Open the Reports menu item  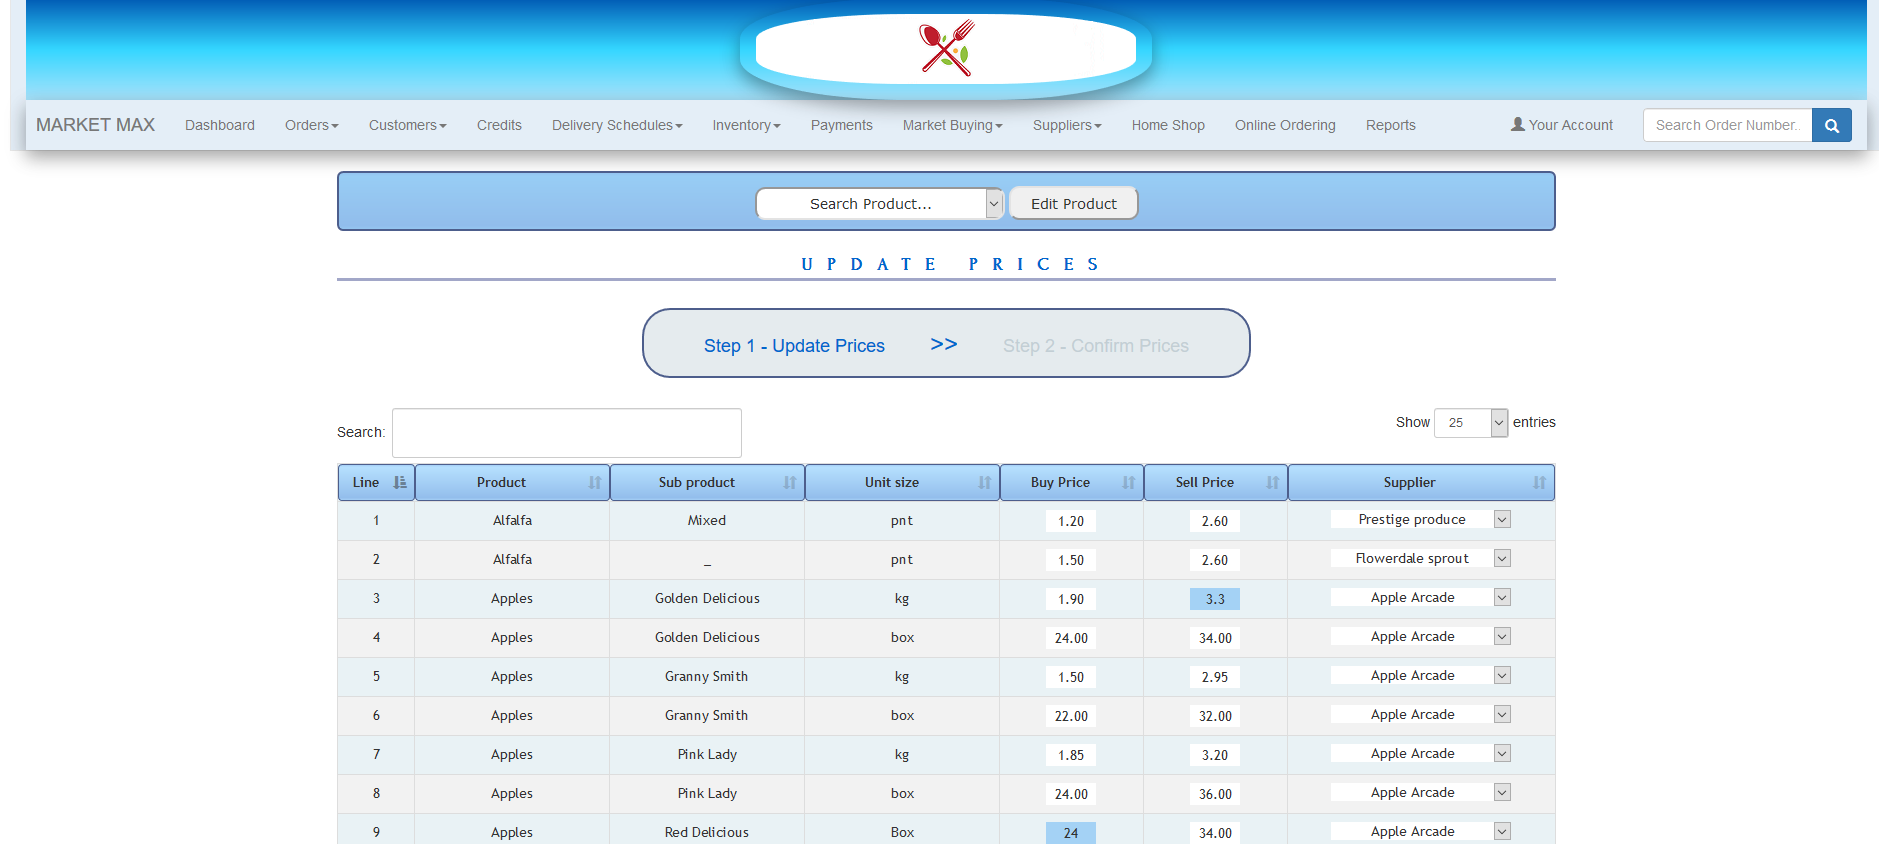[1391, 125]
